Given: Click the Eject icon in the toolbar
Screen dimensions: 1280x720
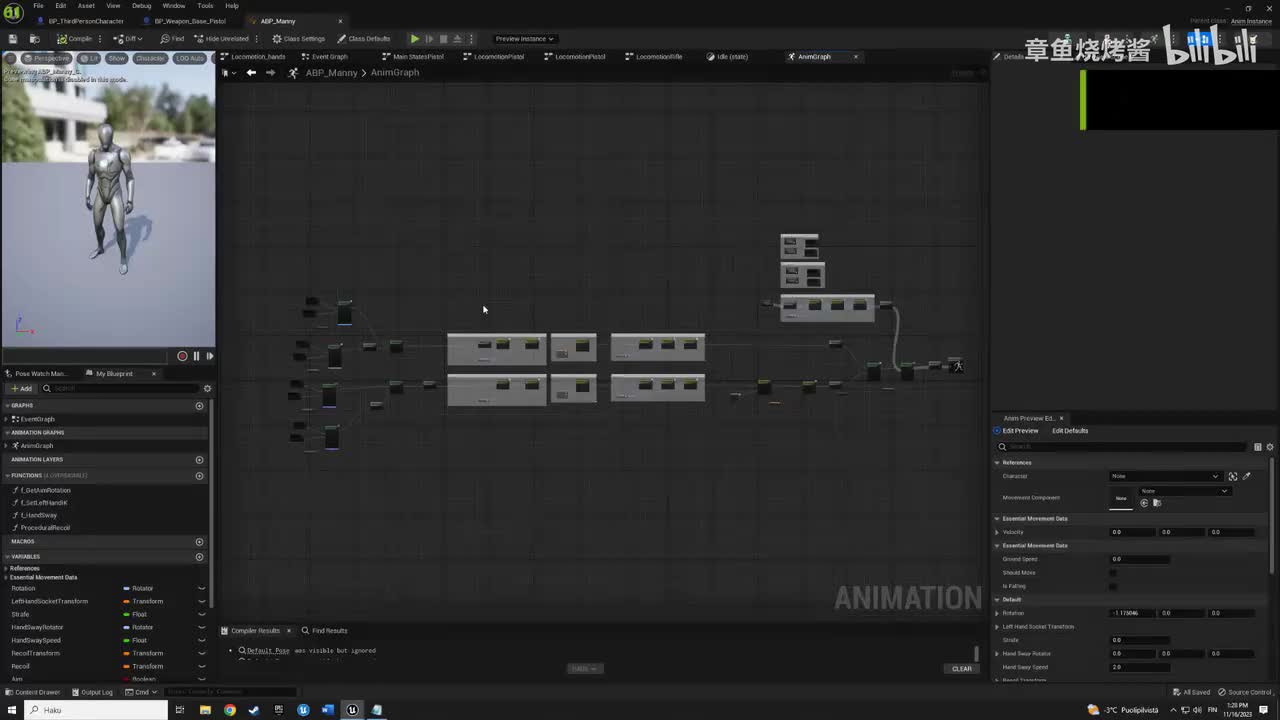Looking at the screenshot, I should [x=458, y=39].
